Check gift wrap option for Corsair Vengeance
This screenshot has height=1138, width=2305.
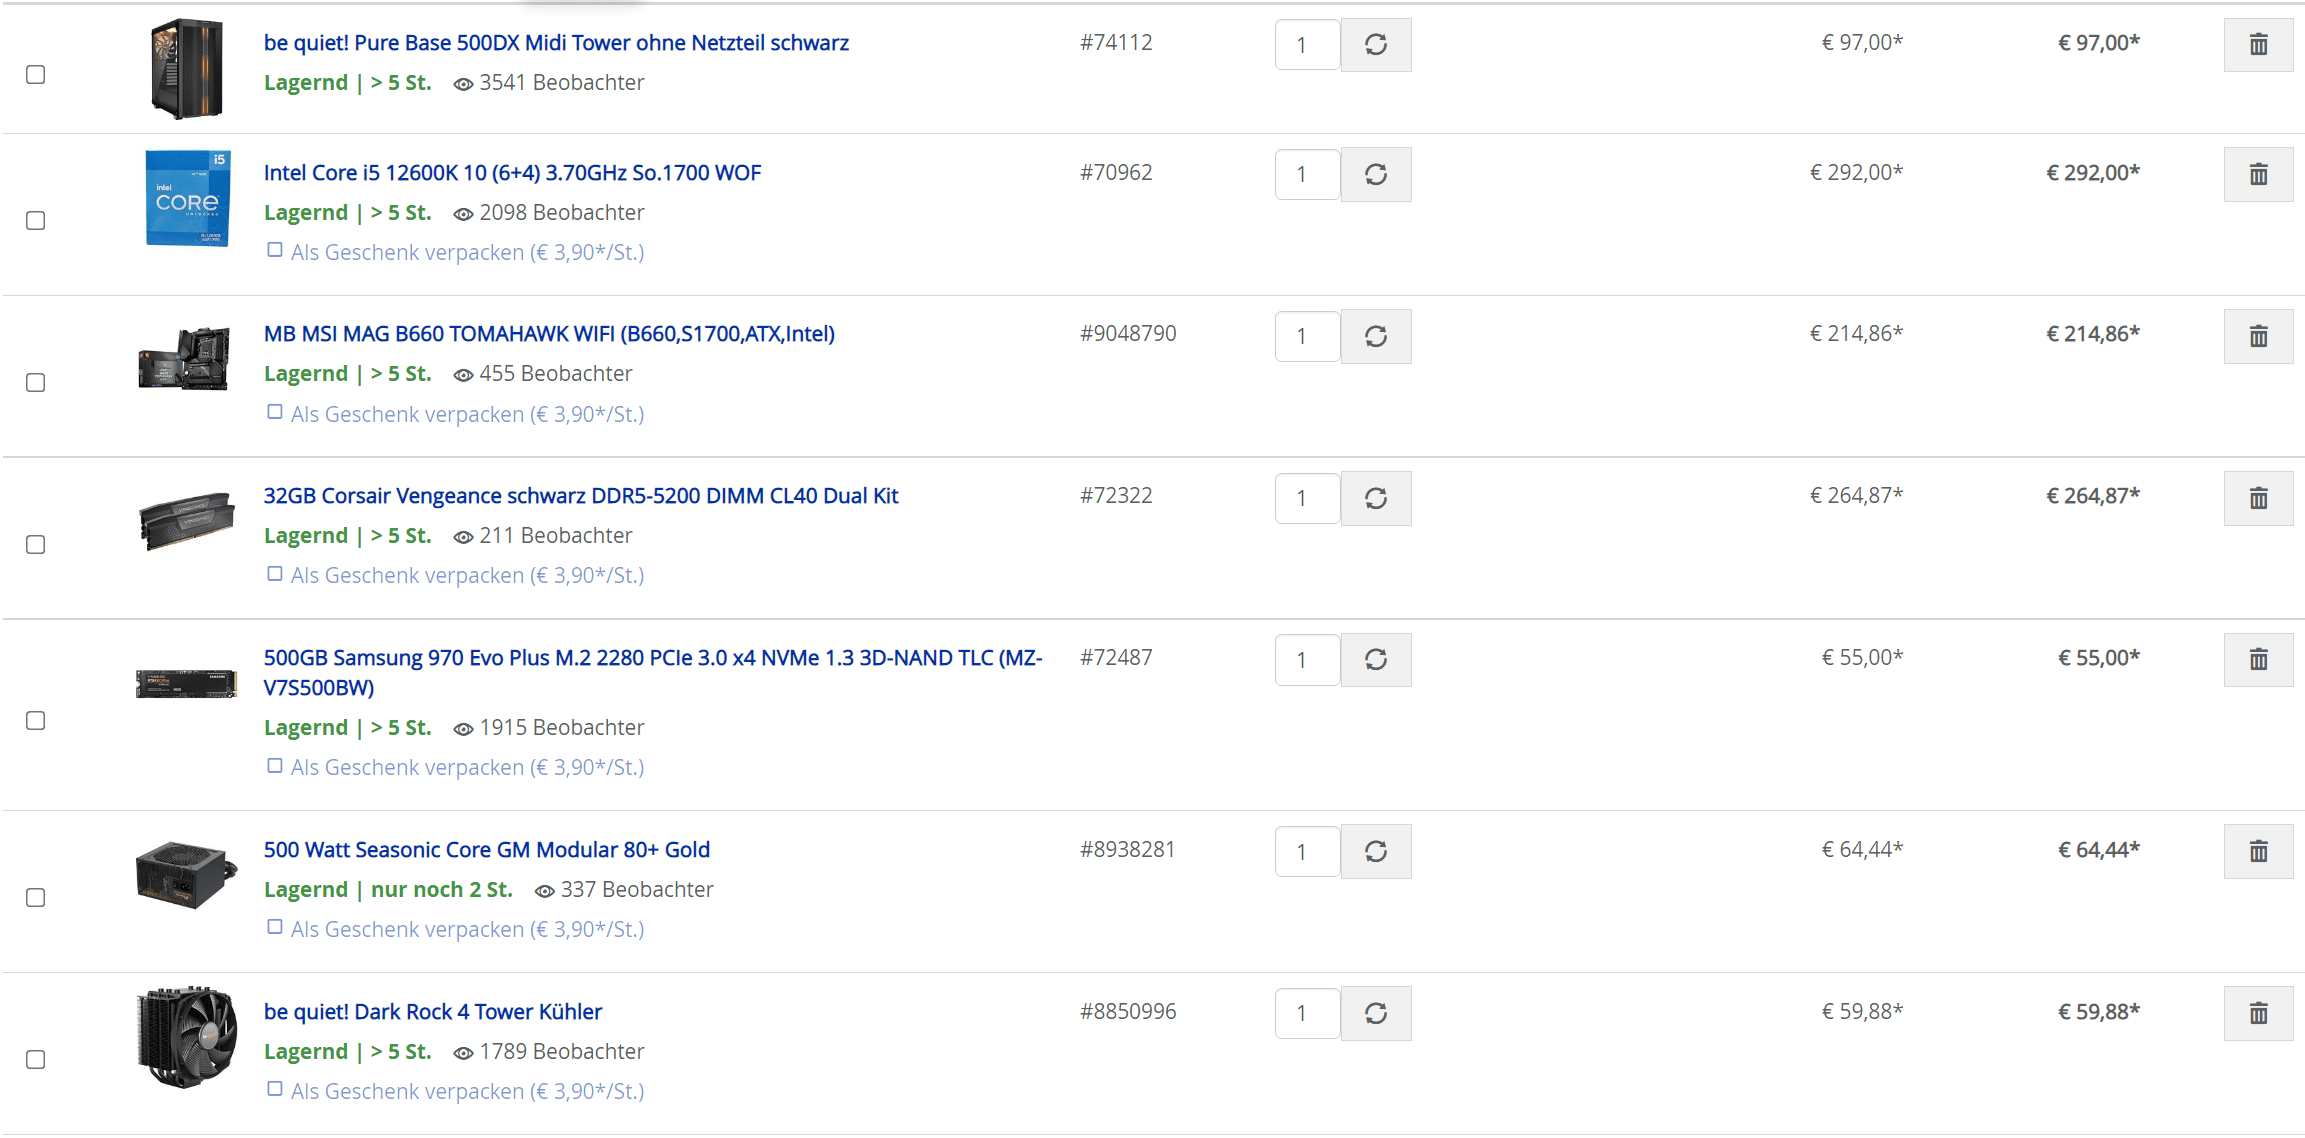click(x=275, y=574)
